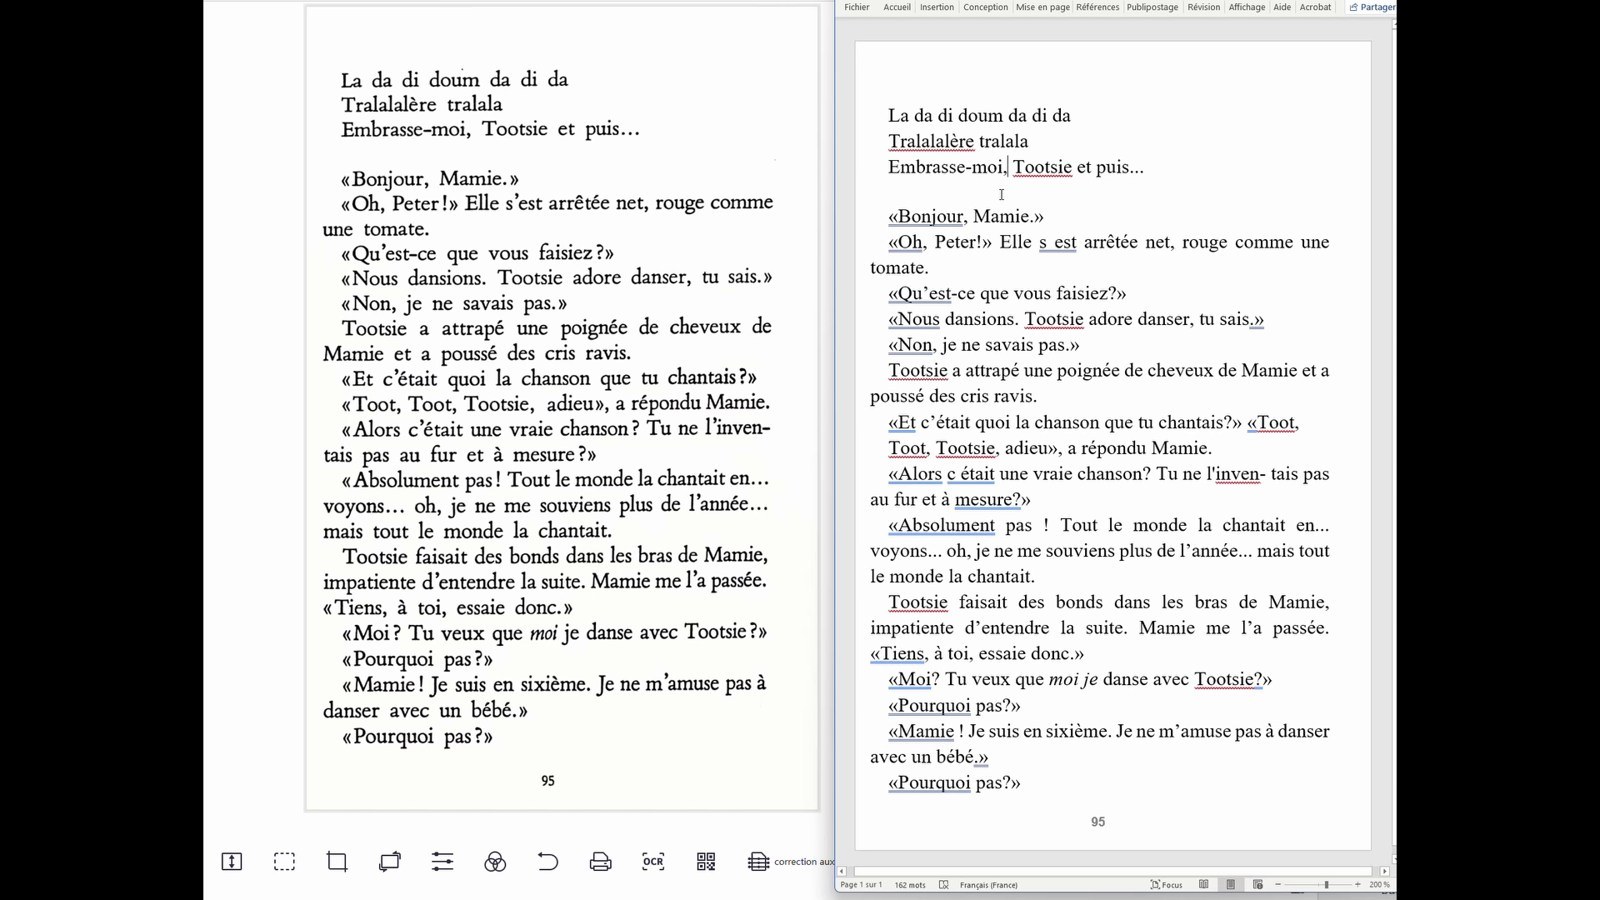Switch to Print Layout view in Word

pos(1231,885)
